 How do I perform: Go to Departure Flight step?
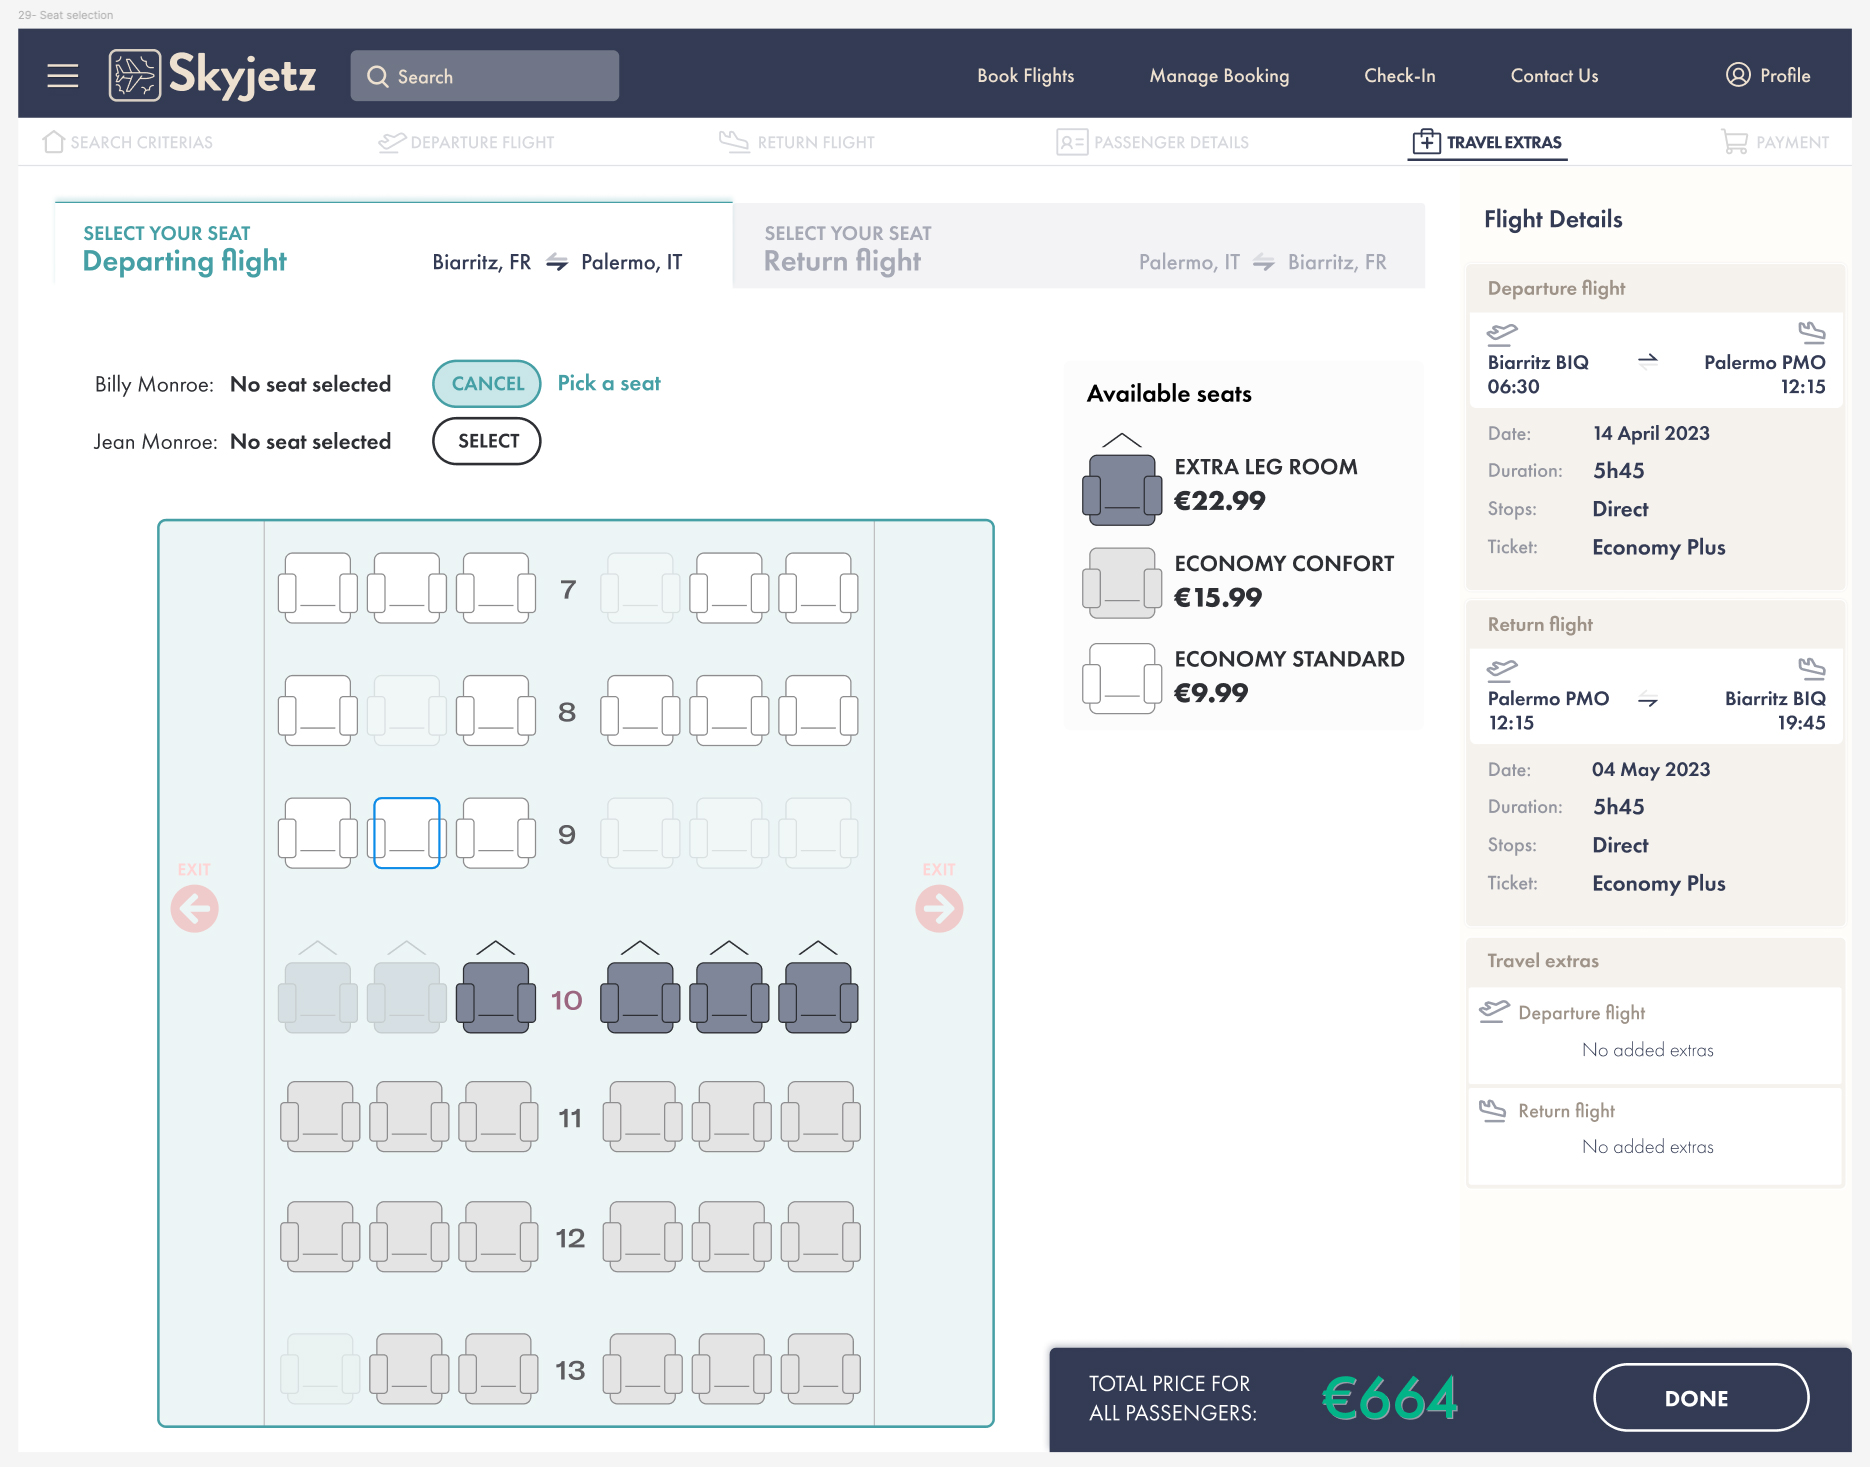(466, 142)
